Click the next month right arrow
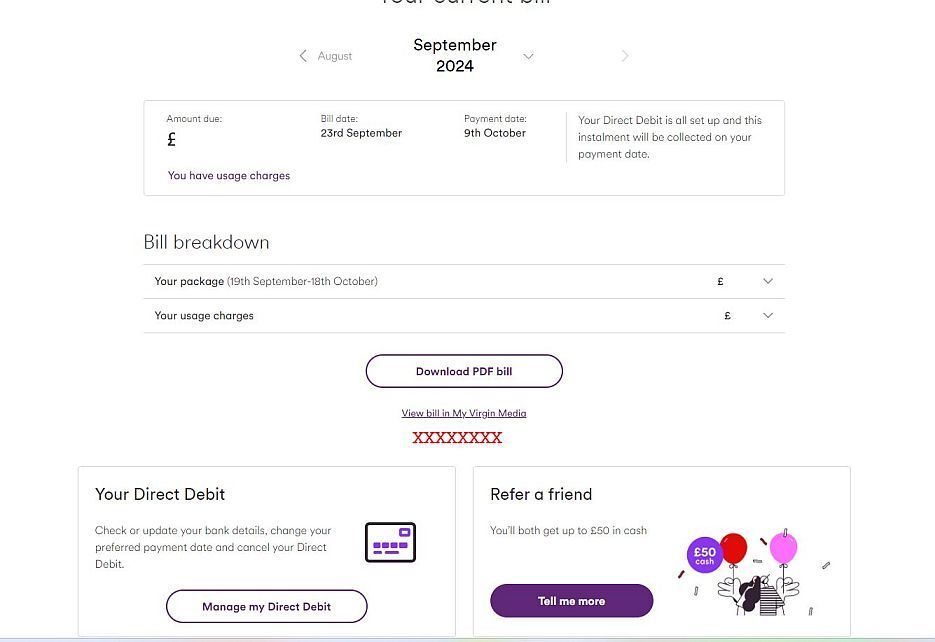The width and height of the screenshot is (935, 642). tap(625, 55)
